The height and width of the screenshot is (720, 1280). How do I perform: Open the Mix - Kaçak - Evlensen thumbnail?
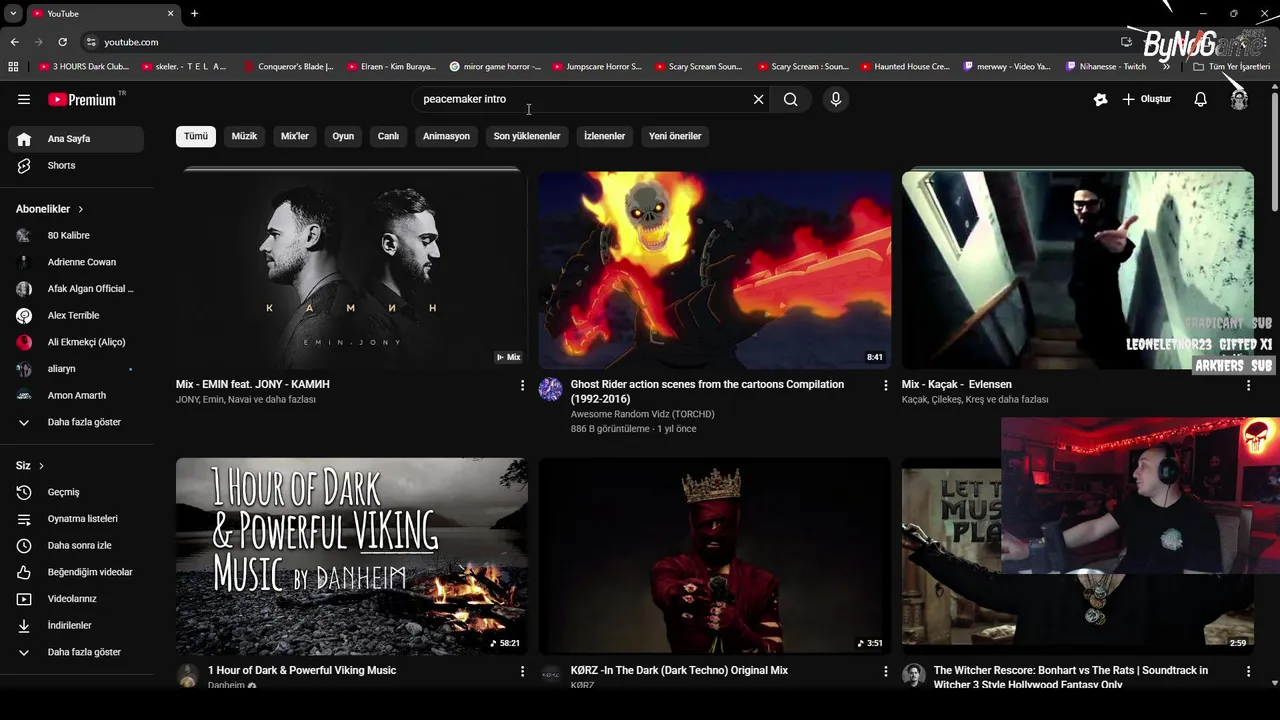coord(1077,270)
